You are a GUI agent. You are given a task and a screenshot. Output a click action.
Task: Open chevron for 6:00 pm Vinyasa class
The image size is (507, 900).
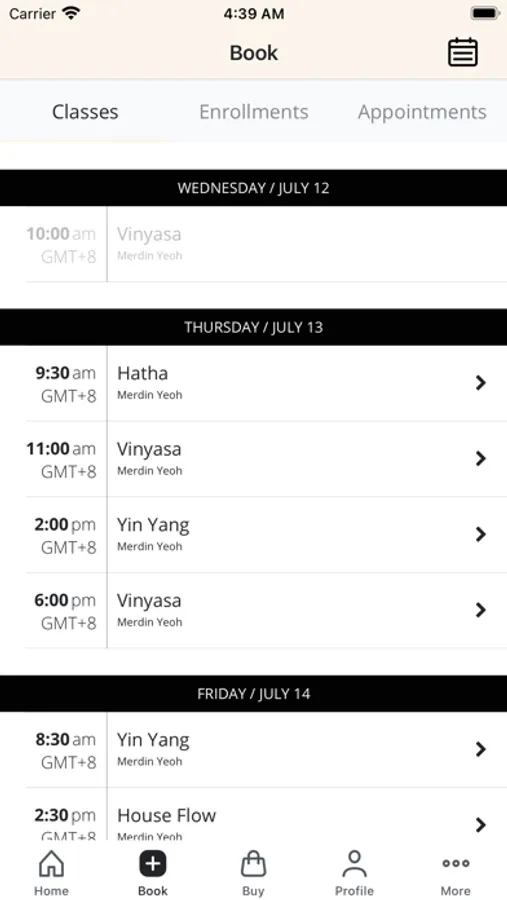coord(481,610)
